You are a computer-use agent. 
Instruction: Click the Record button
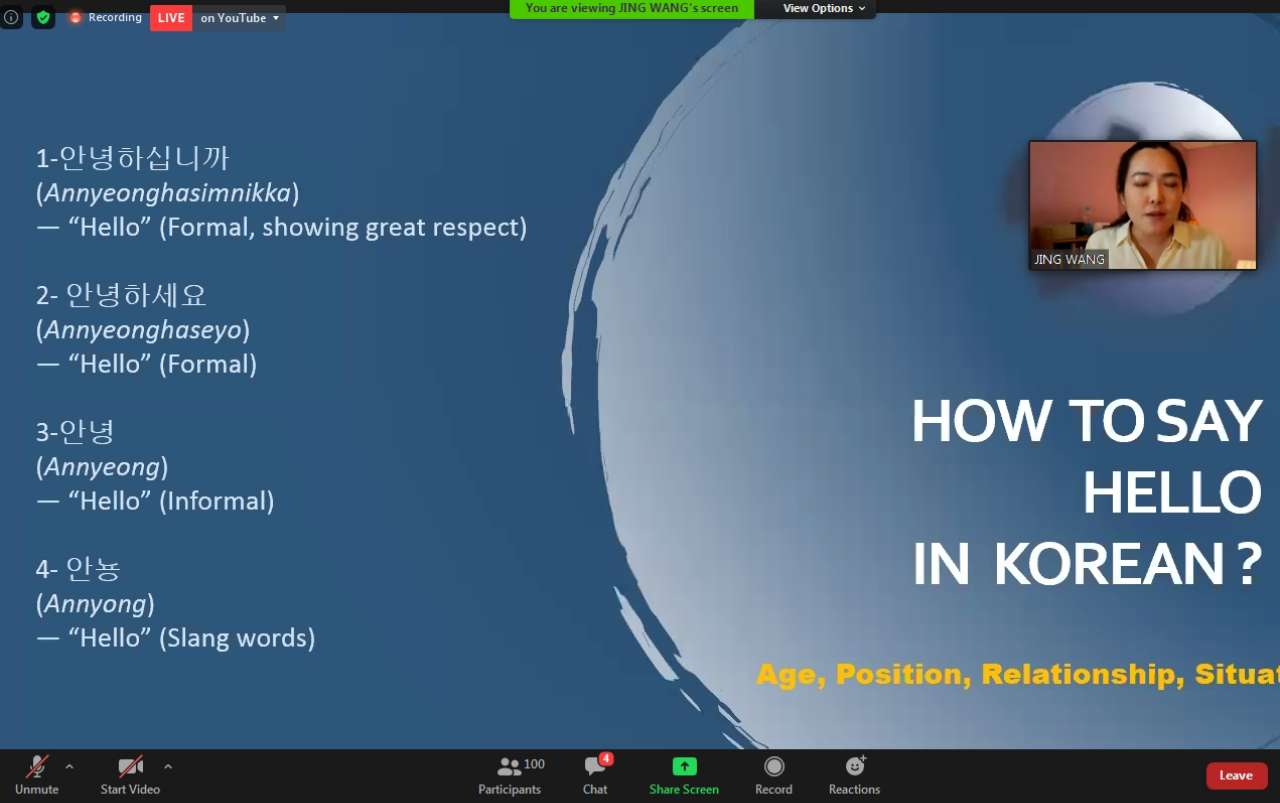[774, 775]
